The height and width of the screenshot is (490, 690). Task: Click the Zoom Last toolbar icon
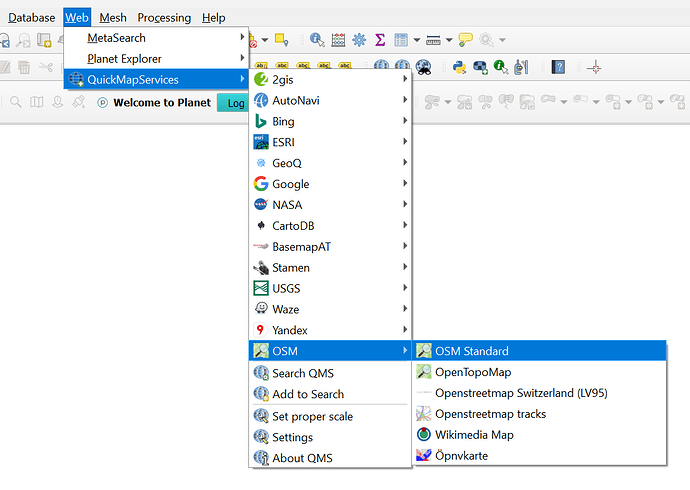(4, 40)
